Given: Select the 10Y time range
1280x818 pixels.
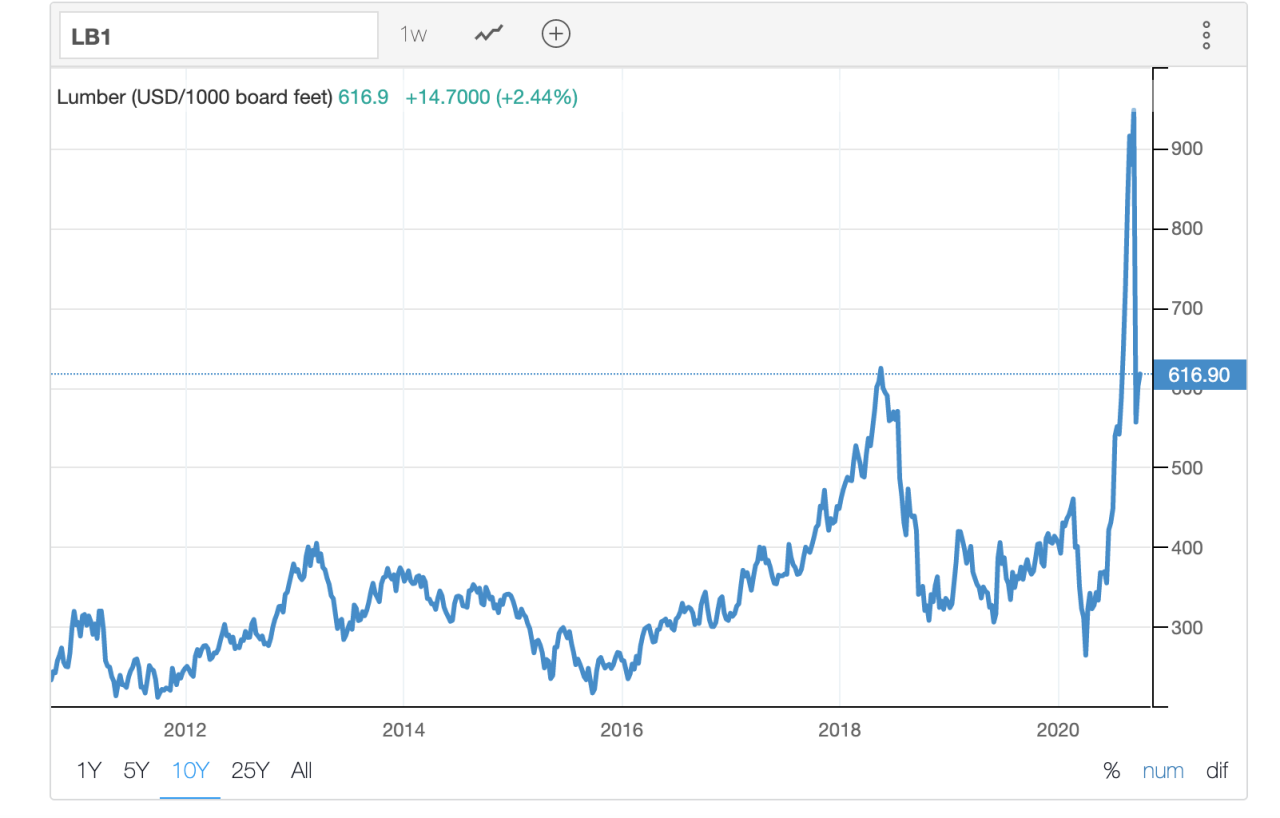Looking at the screenshot, I should 190,770.
